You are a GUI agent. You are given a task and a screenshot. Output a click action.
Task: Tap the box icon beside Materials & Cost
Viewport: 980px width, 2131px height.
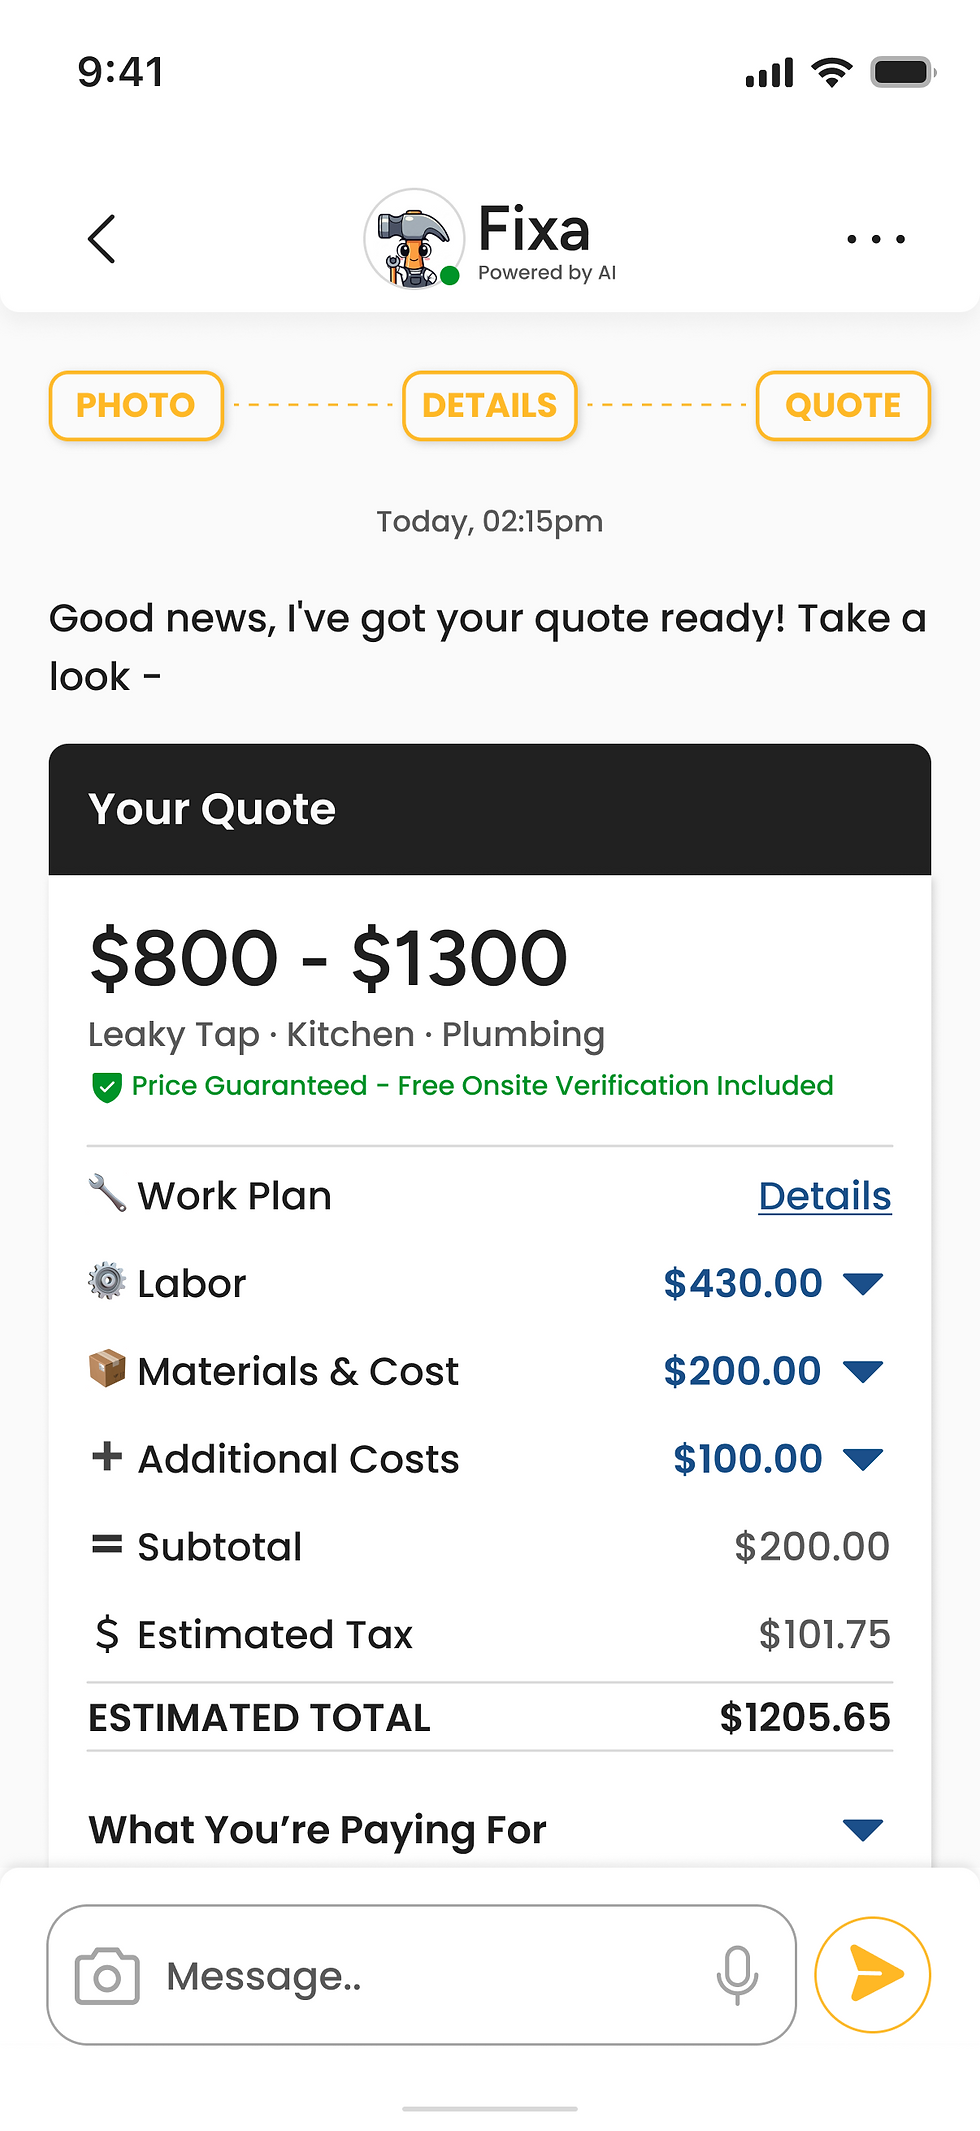tap(107, 1369)
